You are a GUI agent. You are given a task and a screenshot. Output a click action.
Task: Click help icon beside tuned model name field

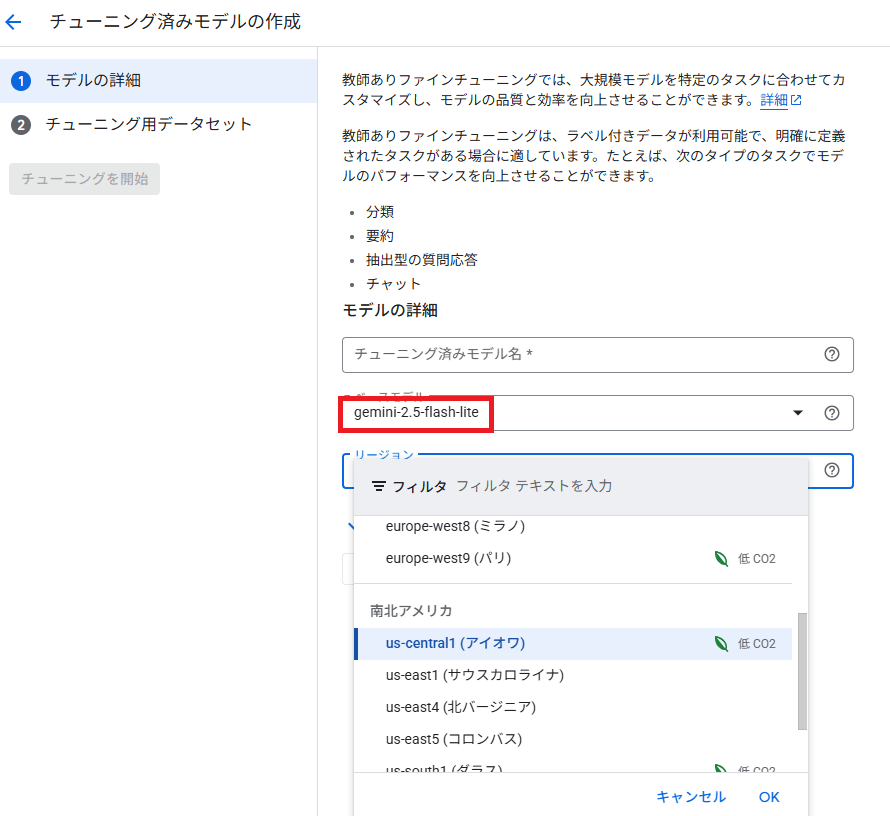click(831, 354)
